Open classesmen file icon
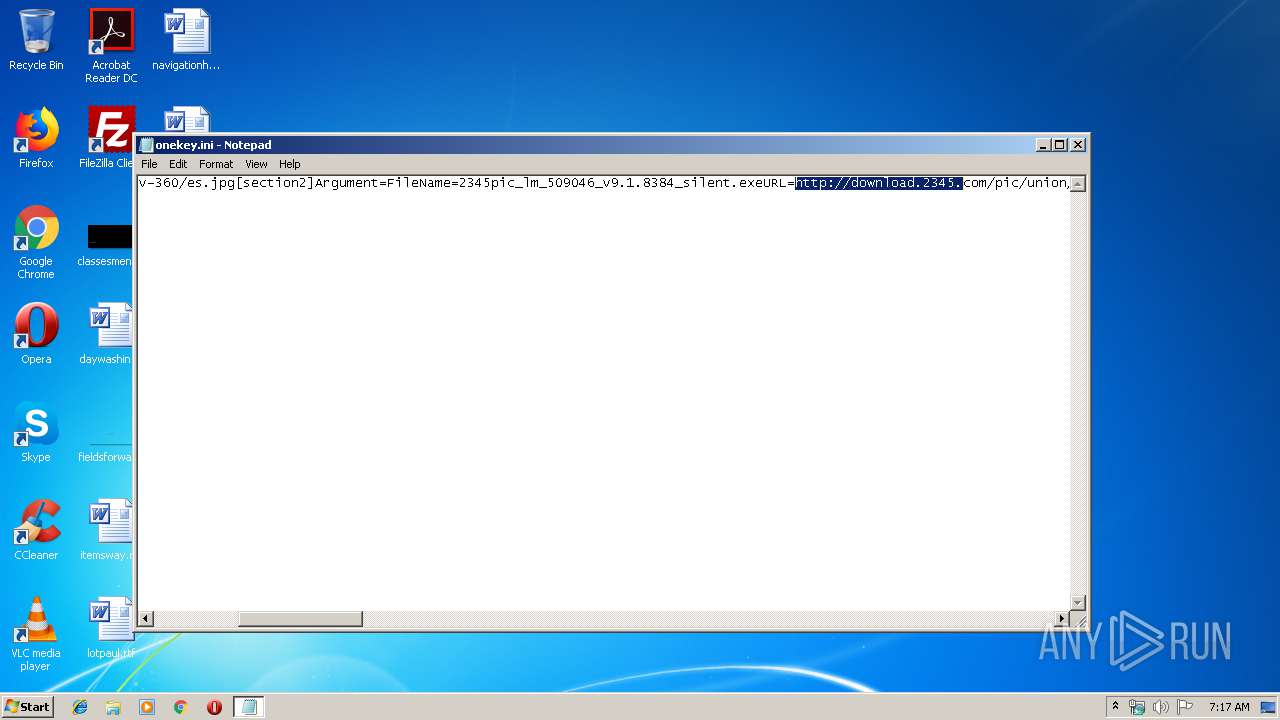 (106, 246)
